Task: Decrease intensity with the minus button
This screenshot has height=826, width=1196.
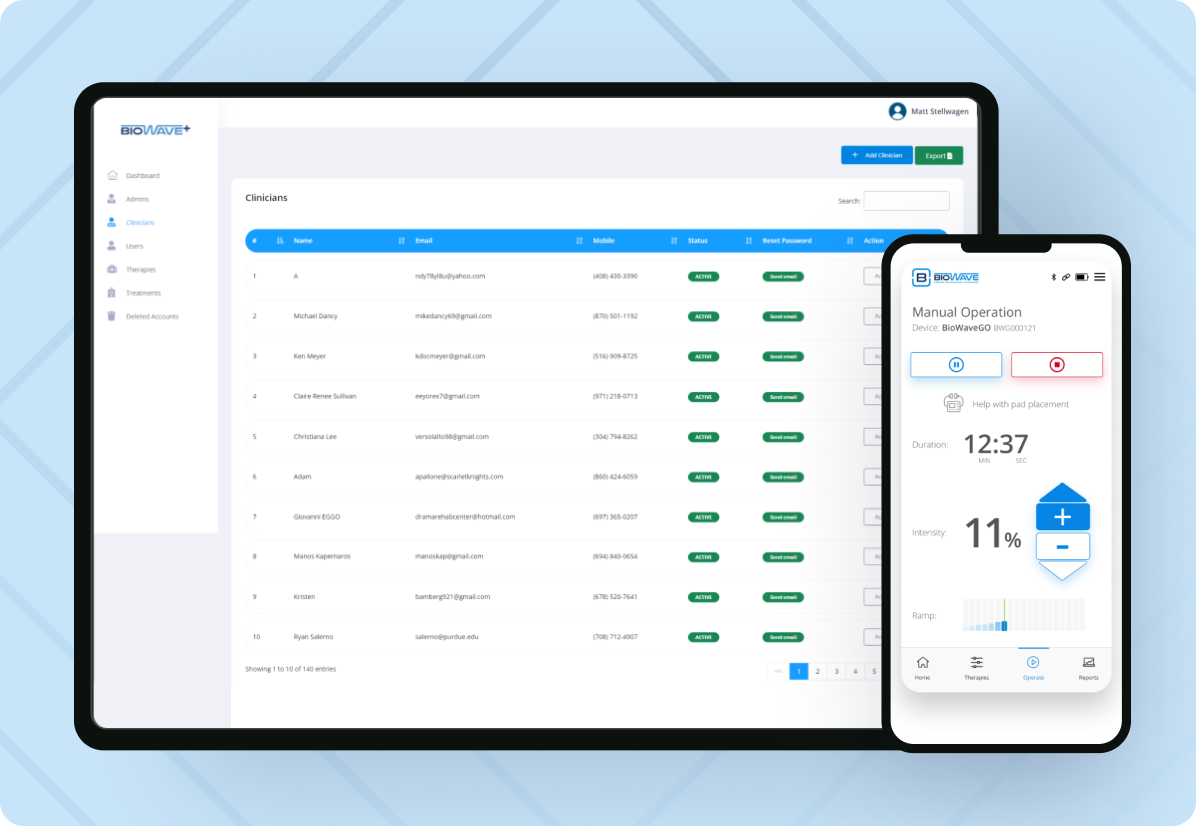Action: point(1062,547)
